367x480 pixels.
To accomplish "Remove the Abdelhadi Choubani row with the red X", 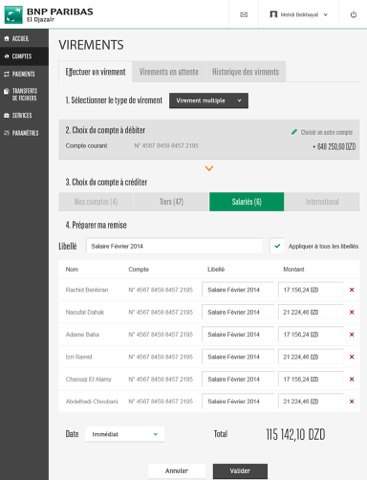I will pyautogui.click(x=352, y=402).
